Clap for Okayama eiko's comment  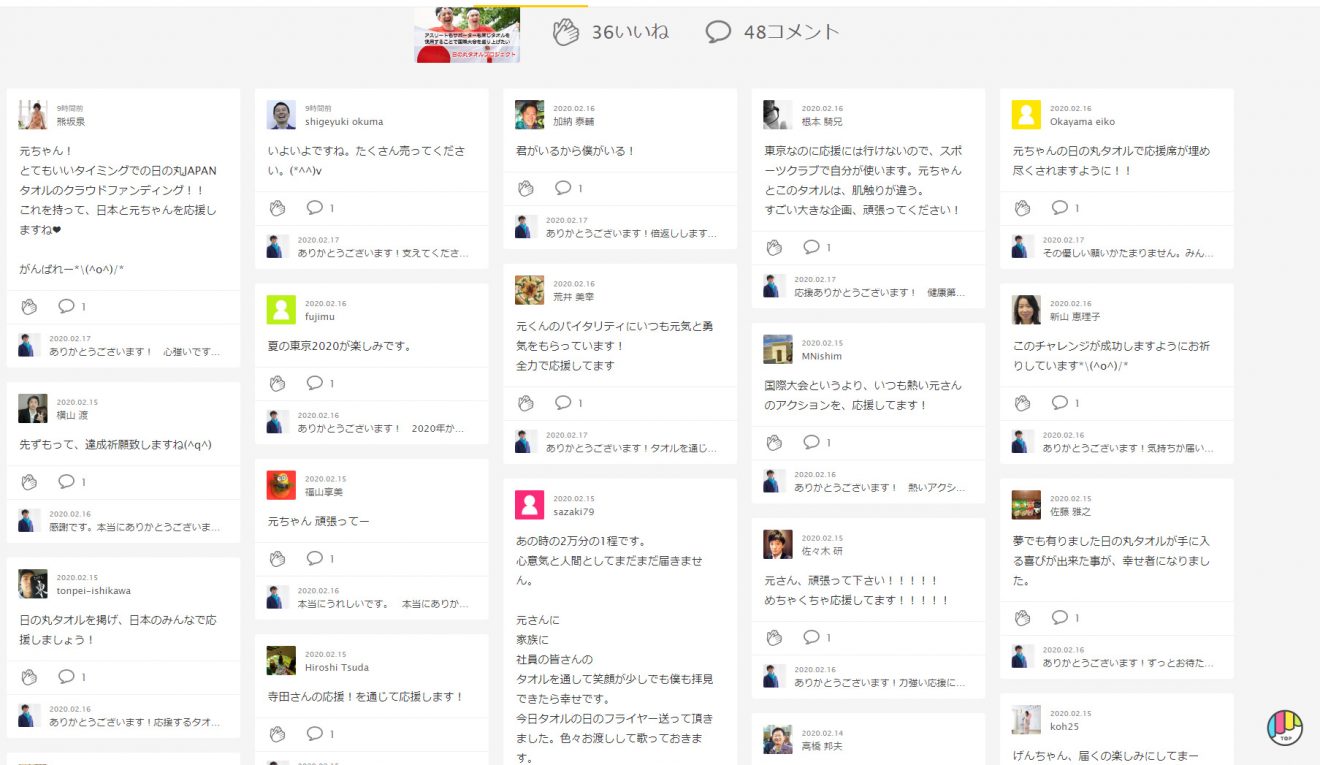(x=1022, y=207)
